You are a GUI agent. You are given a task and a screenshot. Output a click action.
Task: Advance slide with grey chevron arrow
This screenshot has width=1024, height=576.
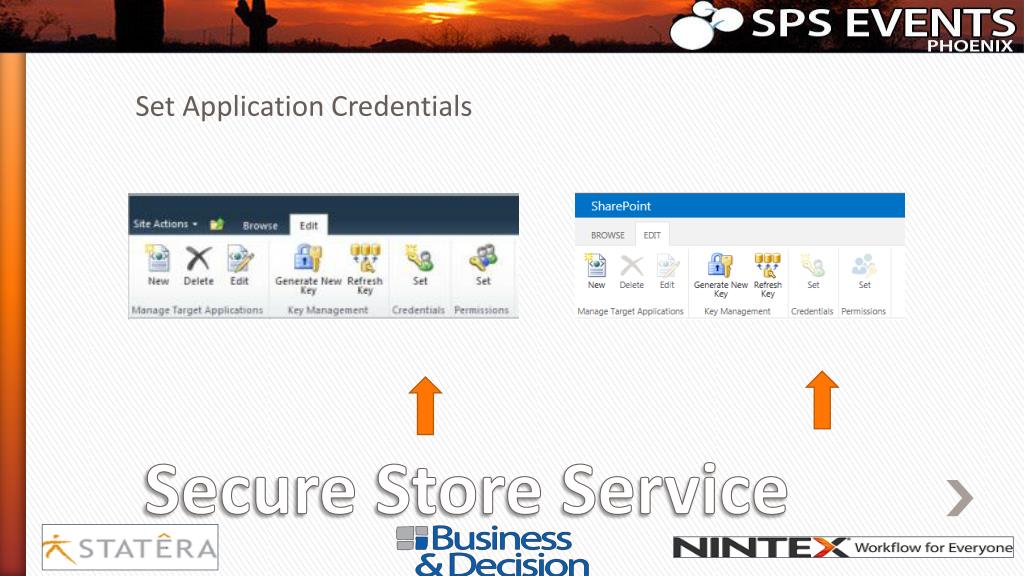(960, 498)
